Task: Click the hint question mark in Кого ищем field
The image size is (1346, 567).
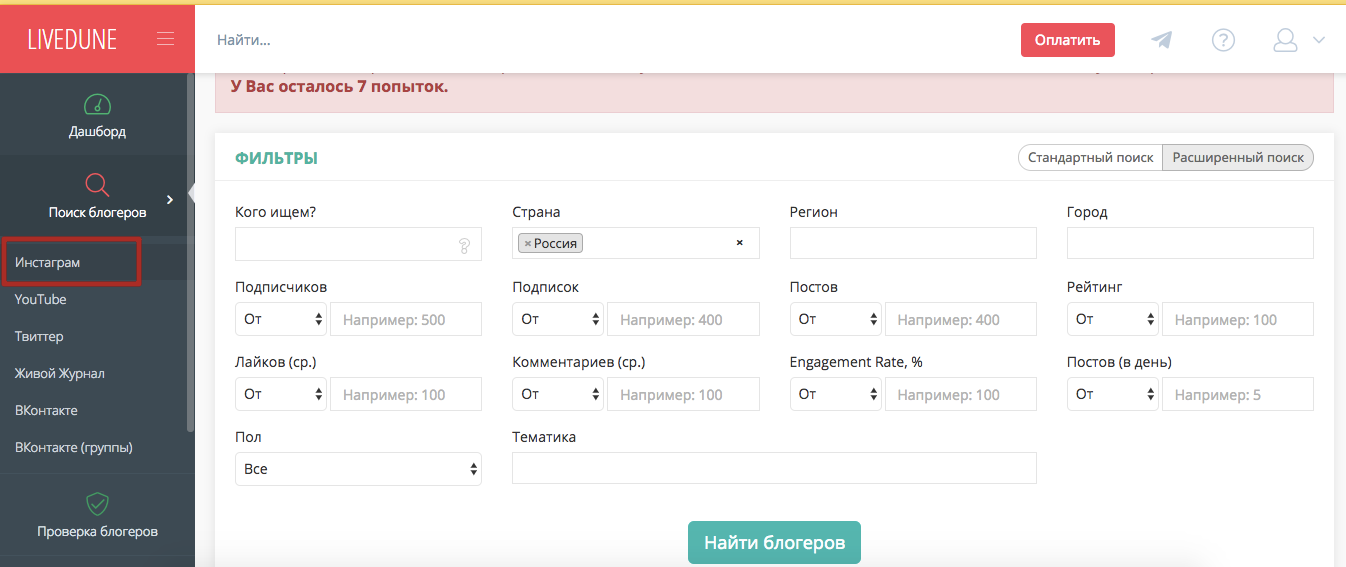Action: click(464, 245)
